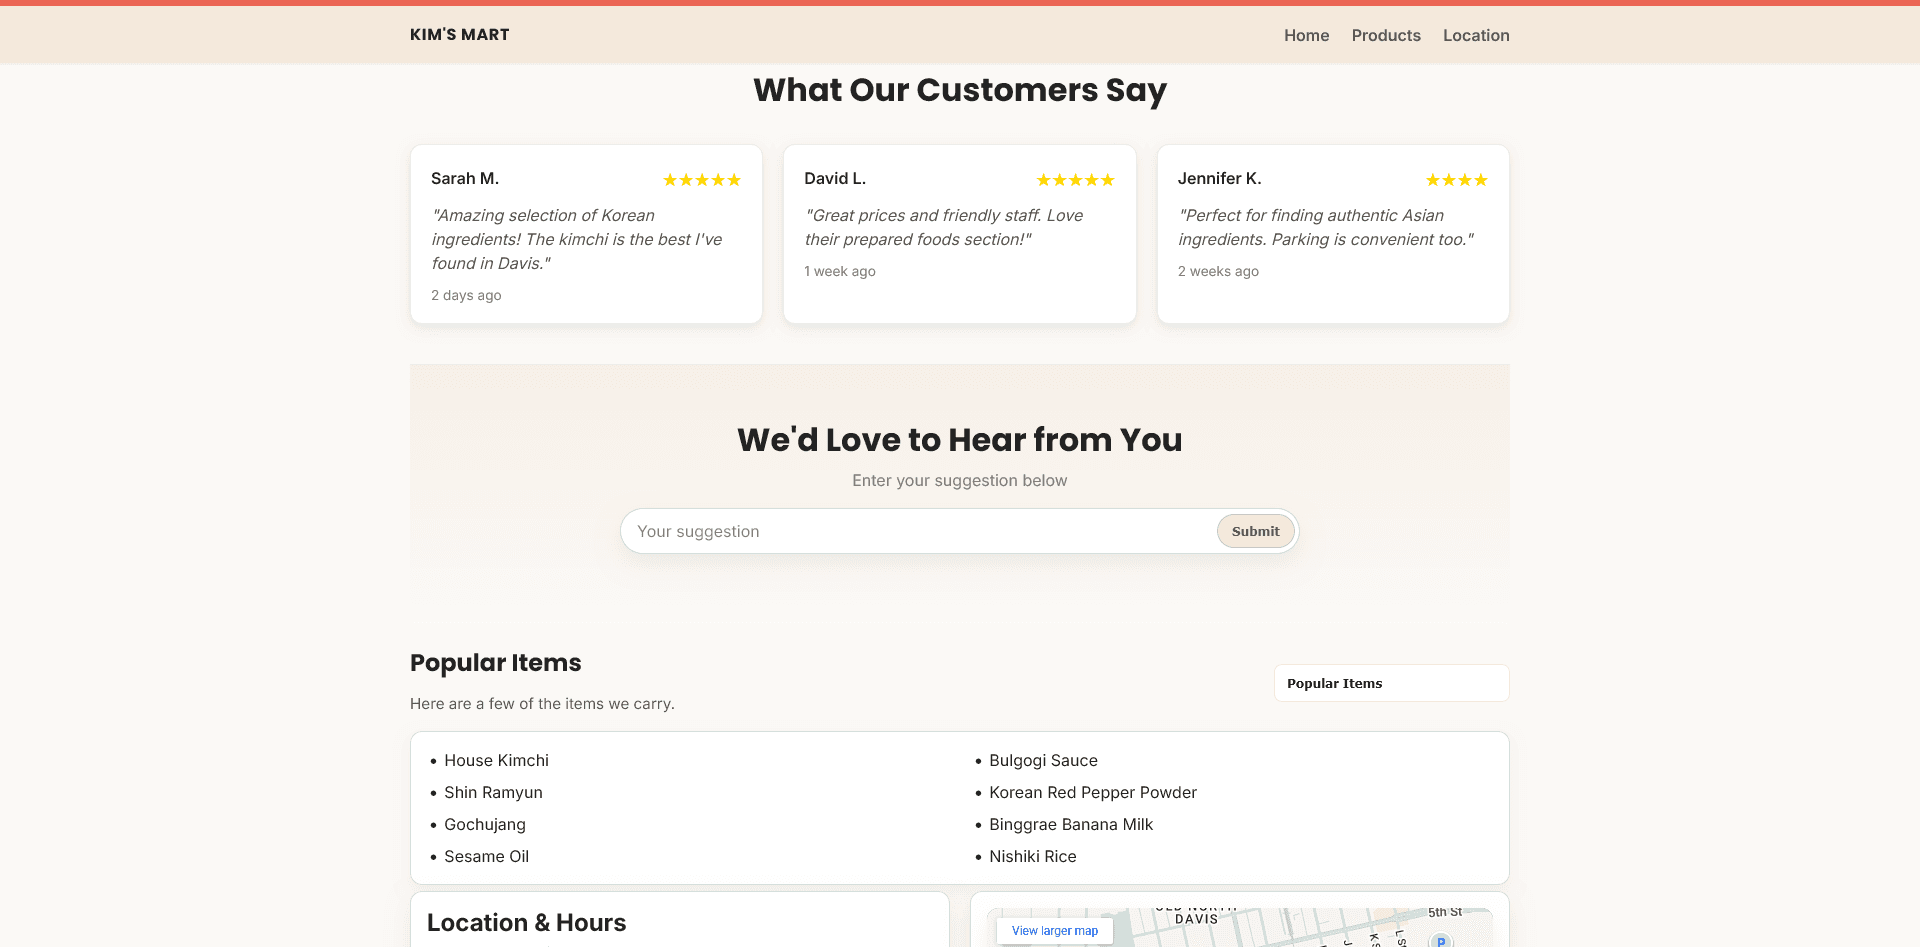Select Sarah M.'s review text
Viewport: 1920px width, 947px height.
pos(577,239)
